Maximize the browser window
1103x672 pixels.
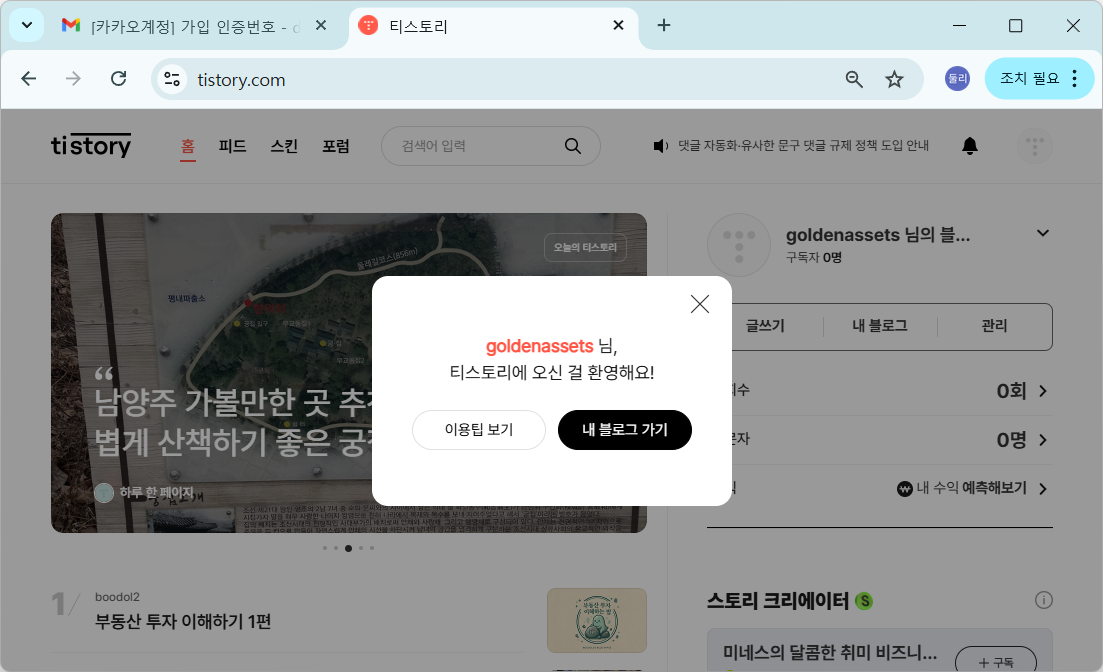1016,25
